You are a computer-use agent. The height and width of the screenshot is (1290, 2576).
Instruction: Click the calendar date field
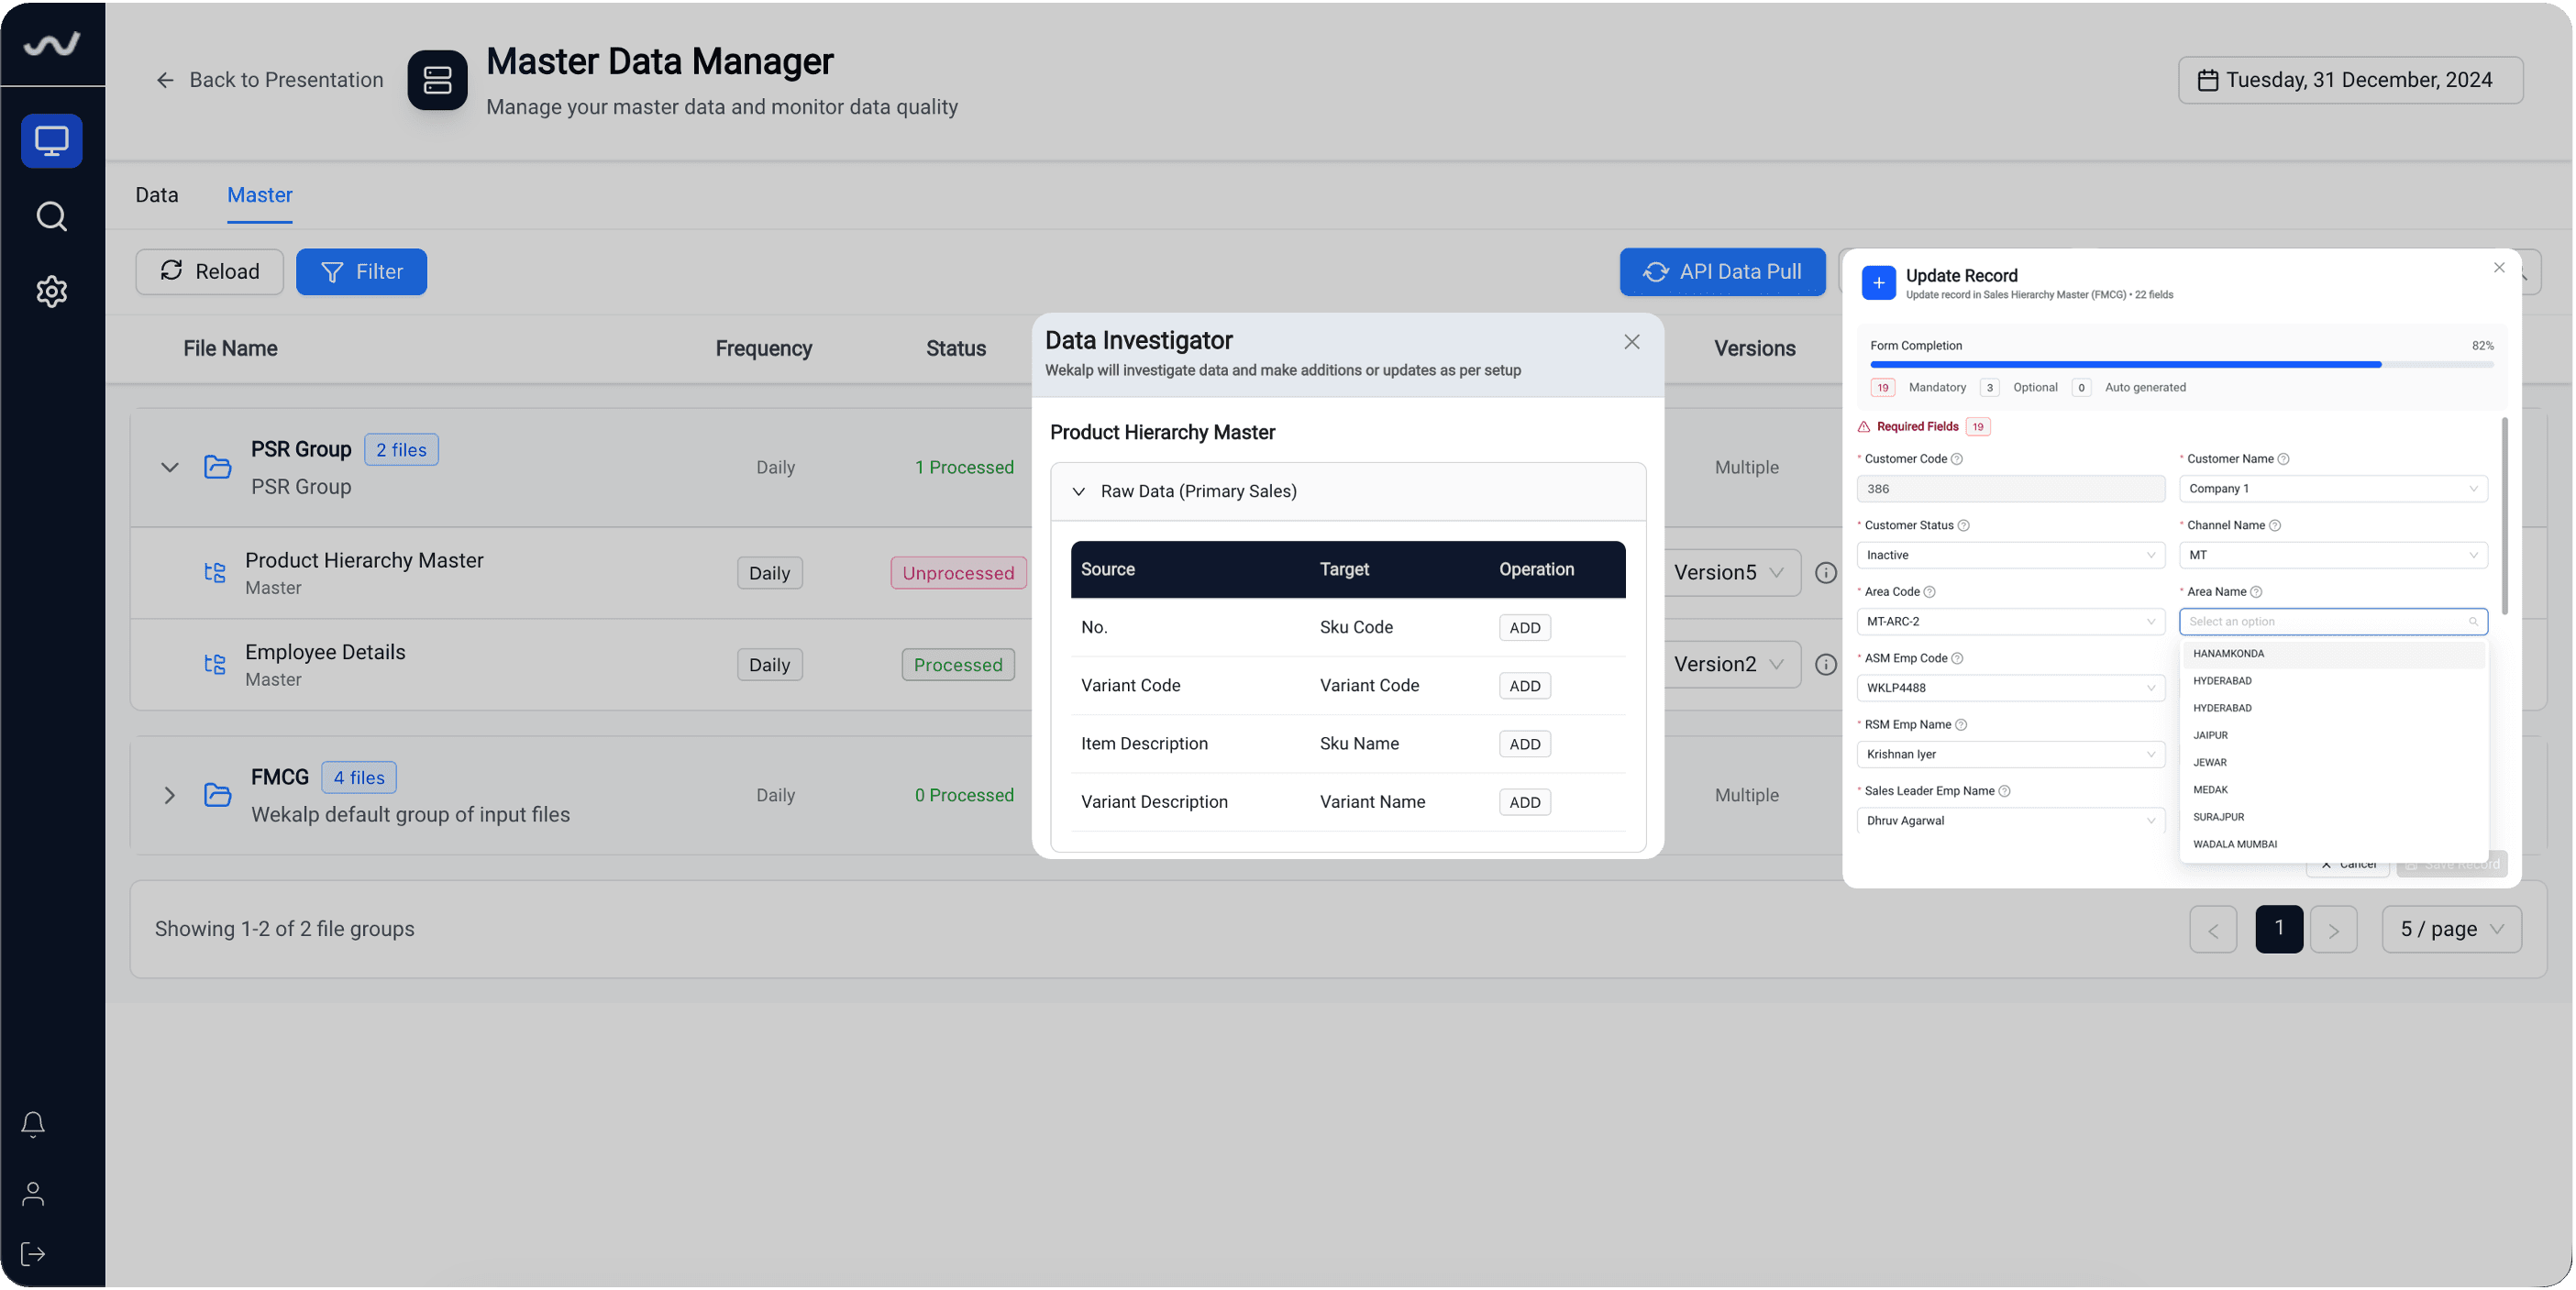[2350, 80]
